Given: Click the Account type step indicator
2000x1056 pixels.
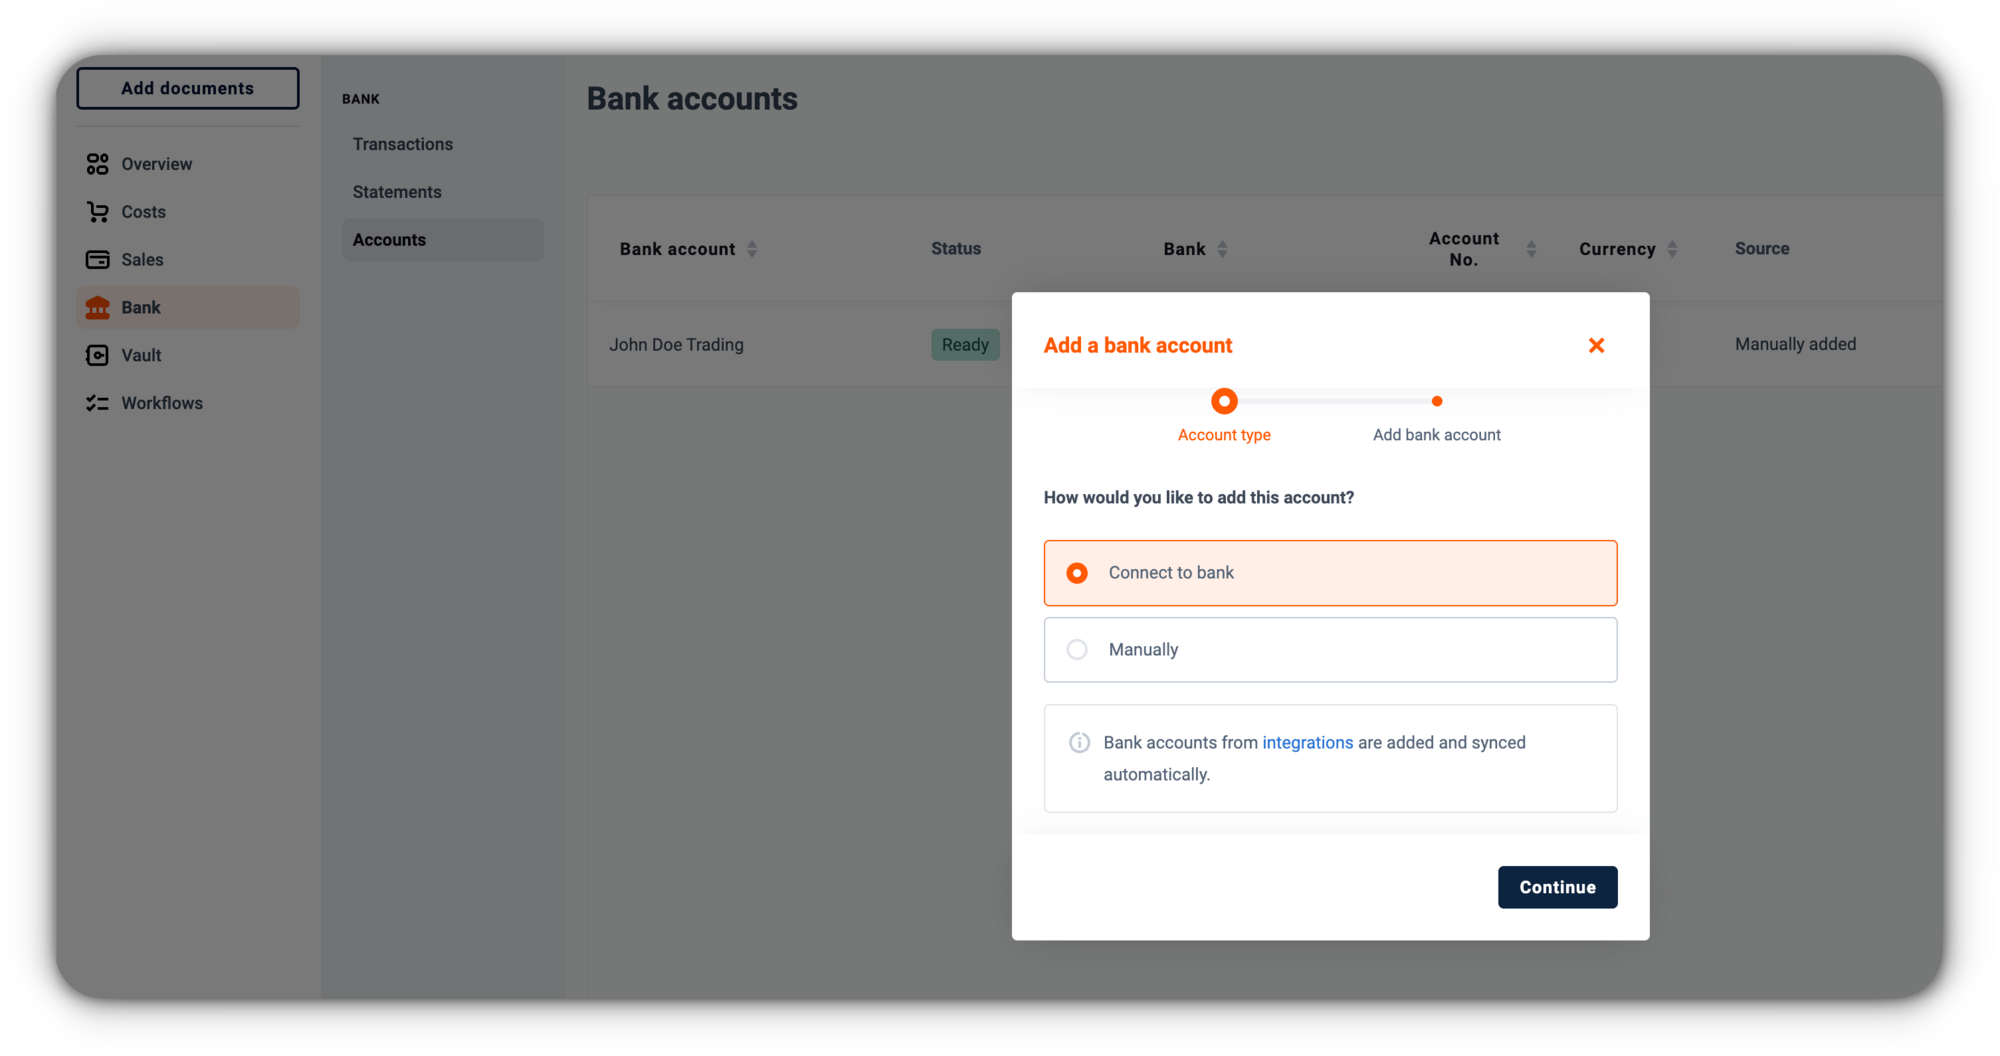Looking at the screenshot, I should [x=1224, y=401].
